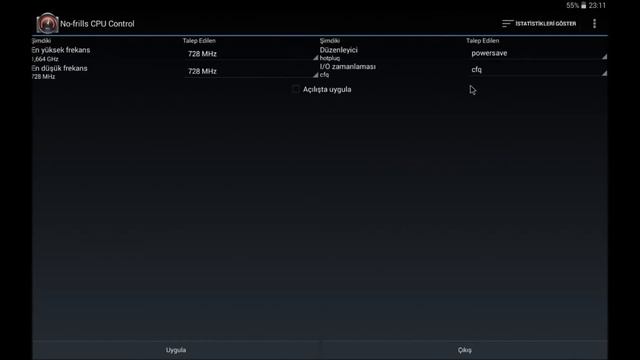This screenshot has height=360, width=640.
Task: Click the 55% battery percentage text
Action: pyautogui.click(x=572, y=5)
